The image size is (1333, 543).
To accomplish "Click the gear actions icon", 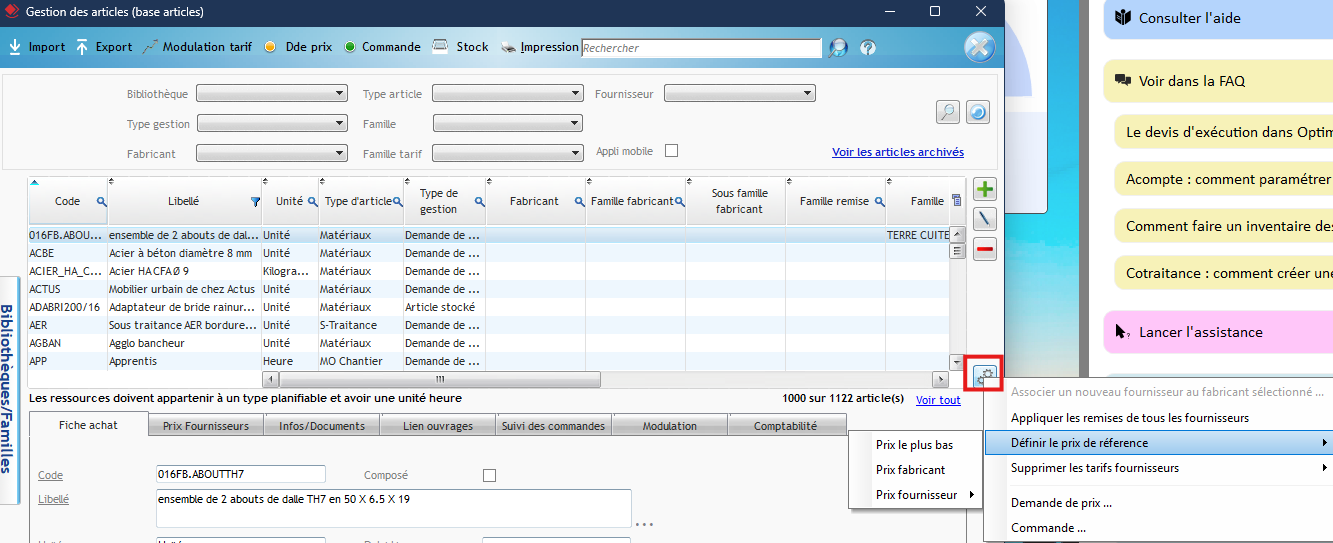I will tap(985, 376).
